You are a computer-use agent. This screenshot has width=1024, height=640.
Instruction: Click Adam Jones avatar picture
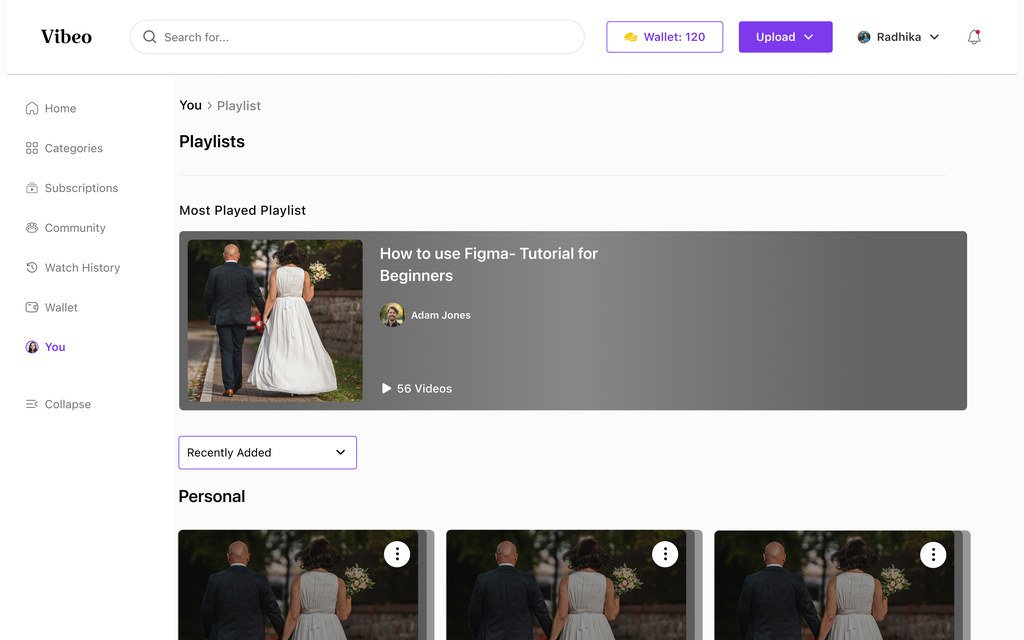392,315
